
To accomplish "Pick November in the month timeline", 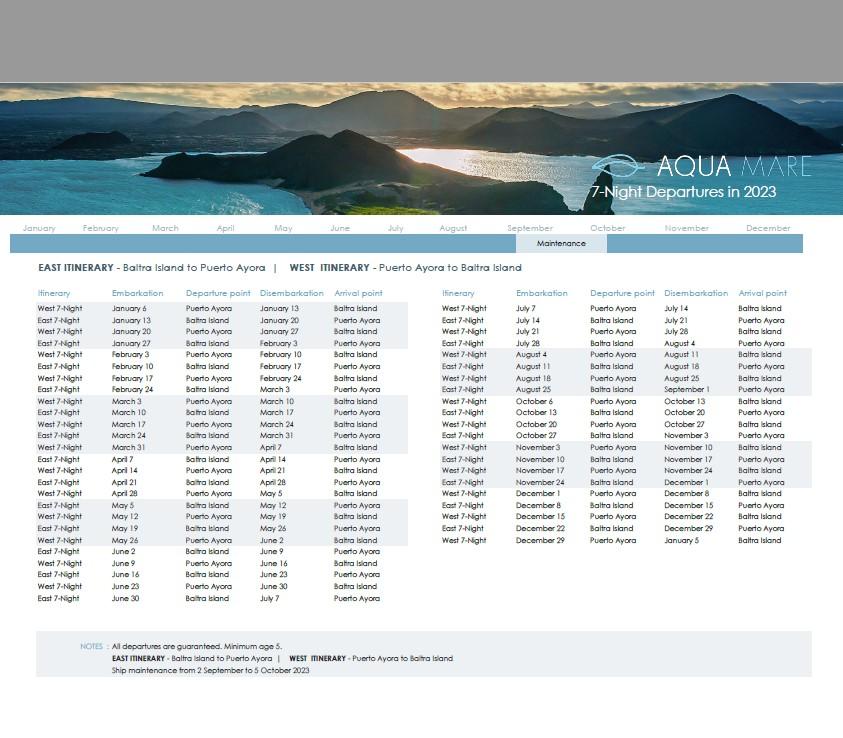I will [x=686, y=228].
